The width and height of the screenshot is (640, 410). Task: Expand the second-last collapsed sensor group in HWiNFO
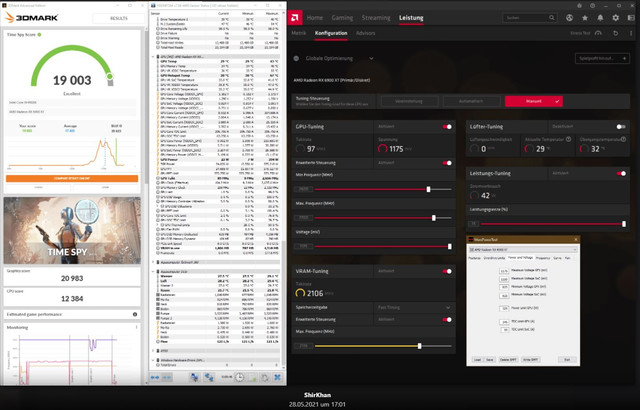click(x=153, y=350)
